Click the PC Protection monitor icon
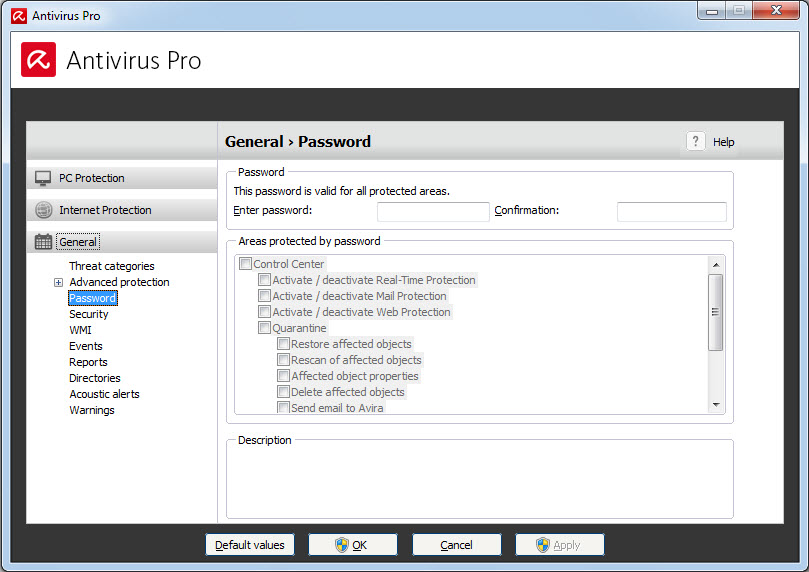Image resolution: width=809 pixels, height=572 pixels. coord(43,178)
